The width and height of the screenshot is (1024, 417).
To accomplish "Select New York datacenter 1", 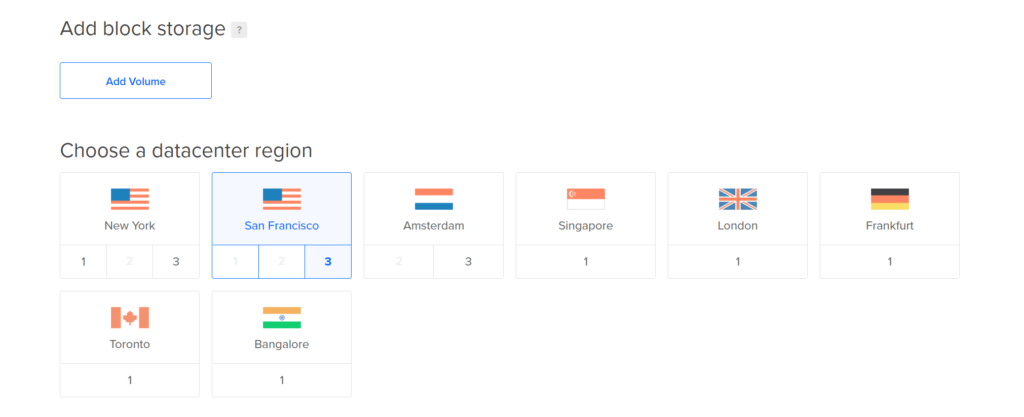I will coord(84,262).
